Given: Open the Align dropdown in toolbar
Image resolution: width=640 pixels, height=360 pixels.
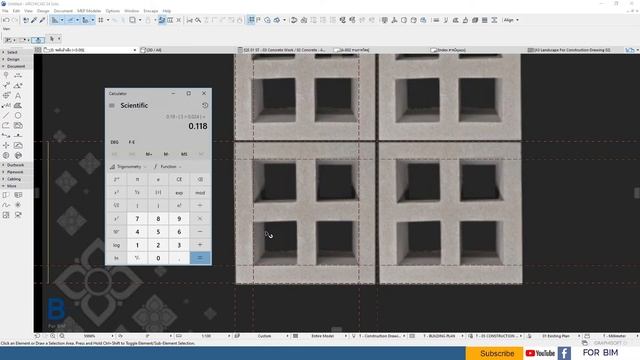Looking at the screenshot, I should [x=511, y=20].
